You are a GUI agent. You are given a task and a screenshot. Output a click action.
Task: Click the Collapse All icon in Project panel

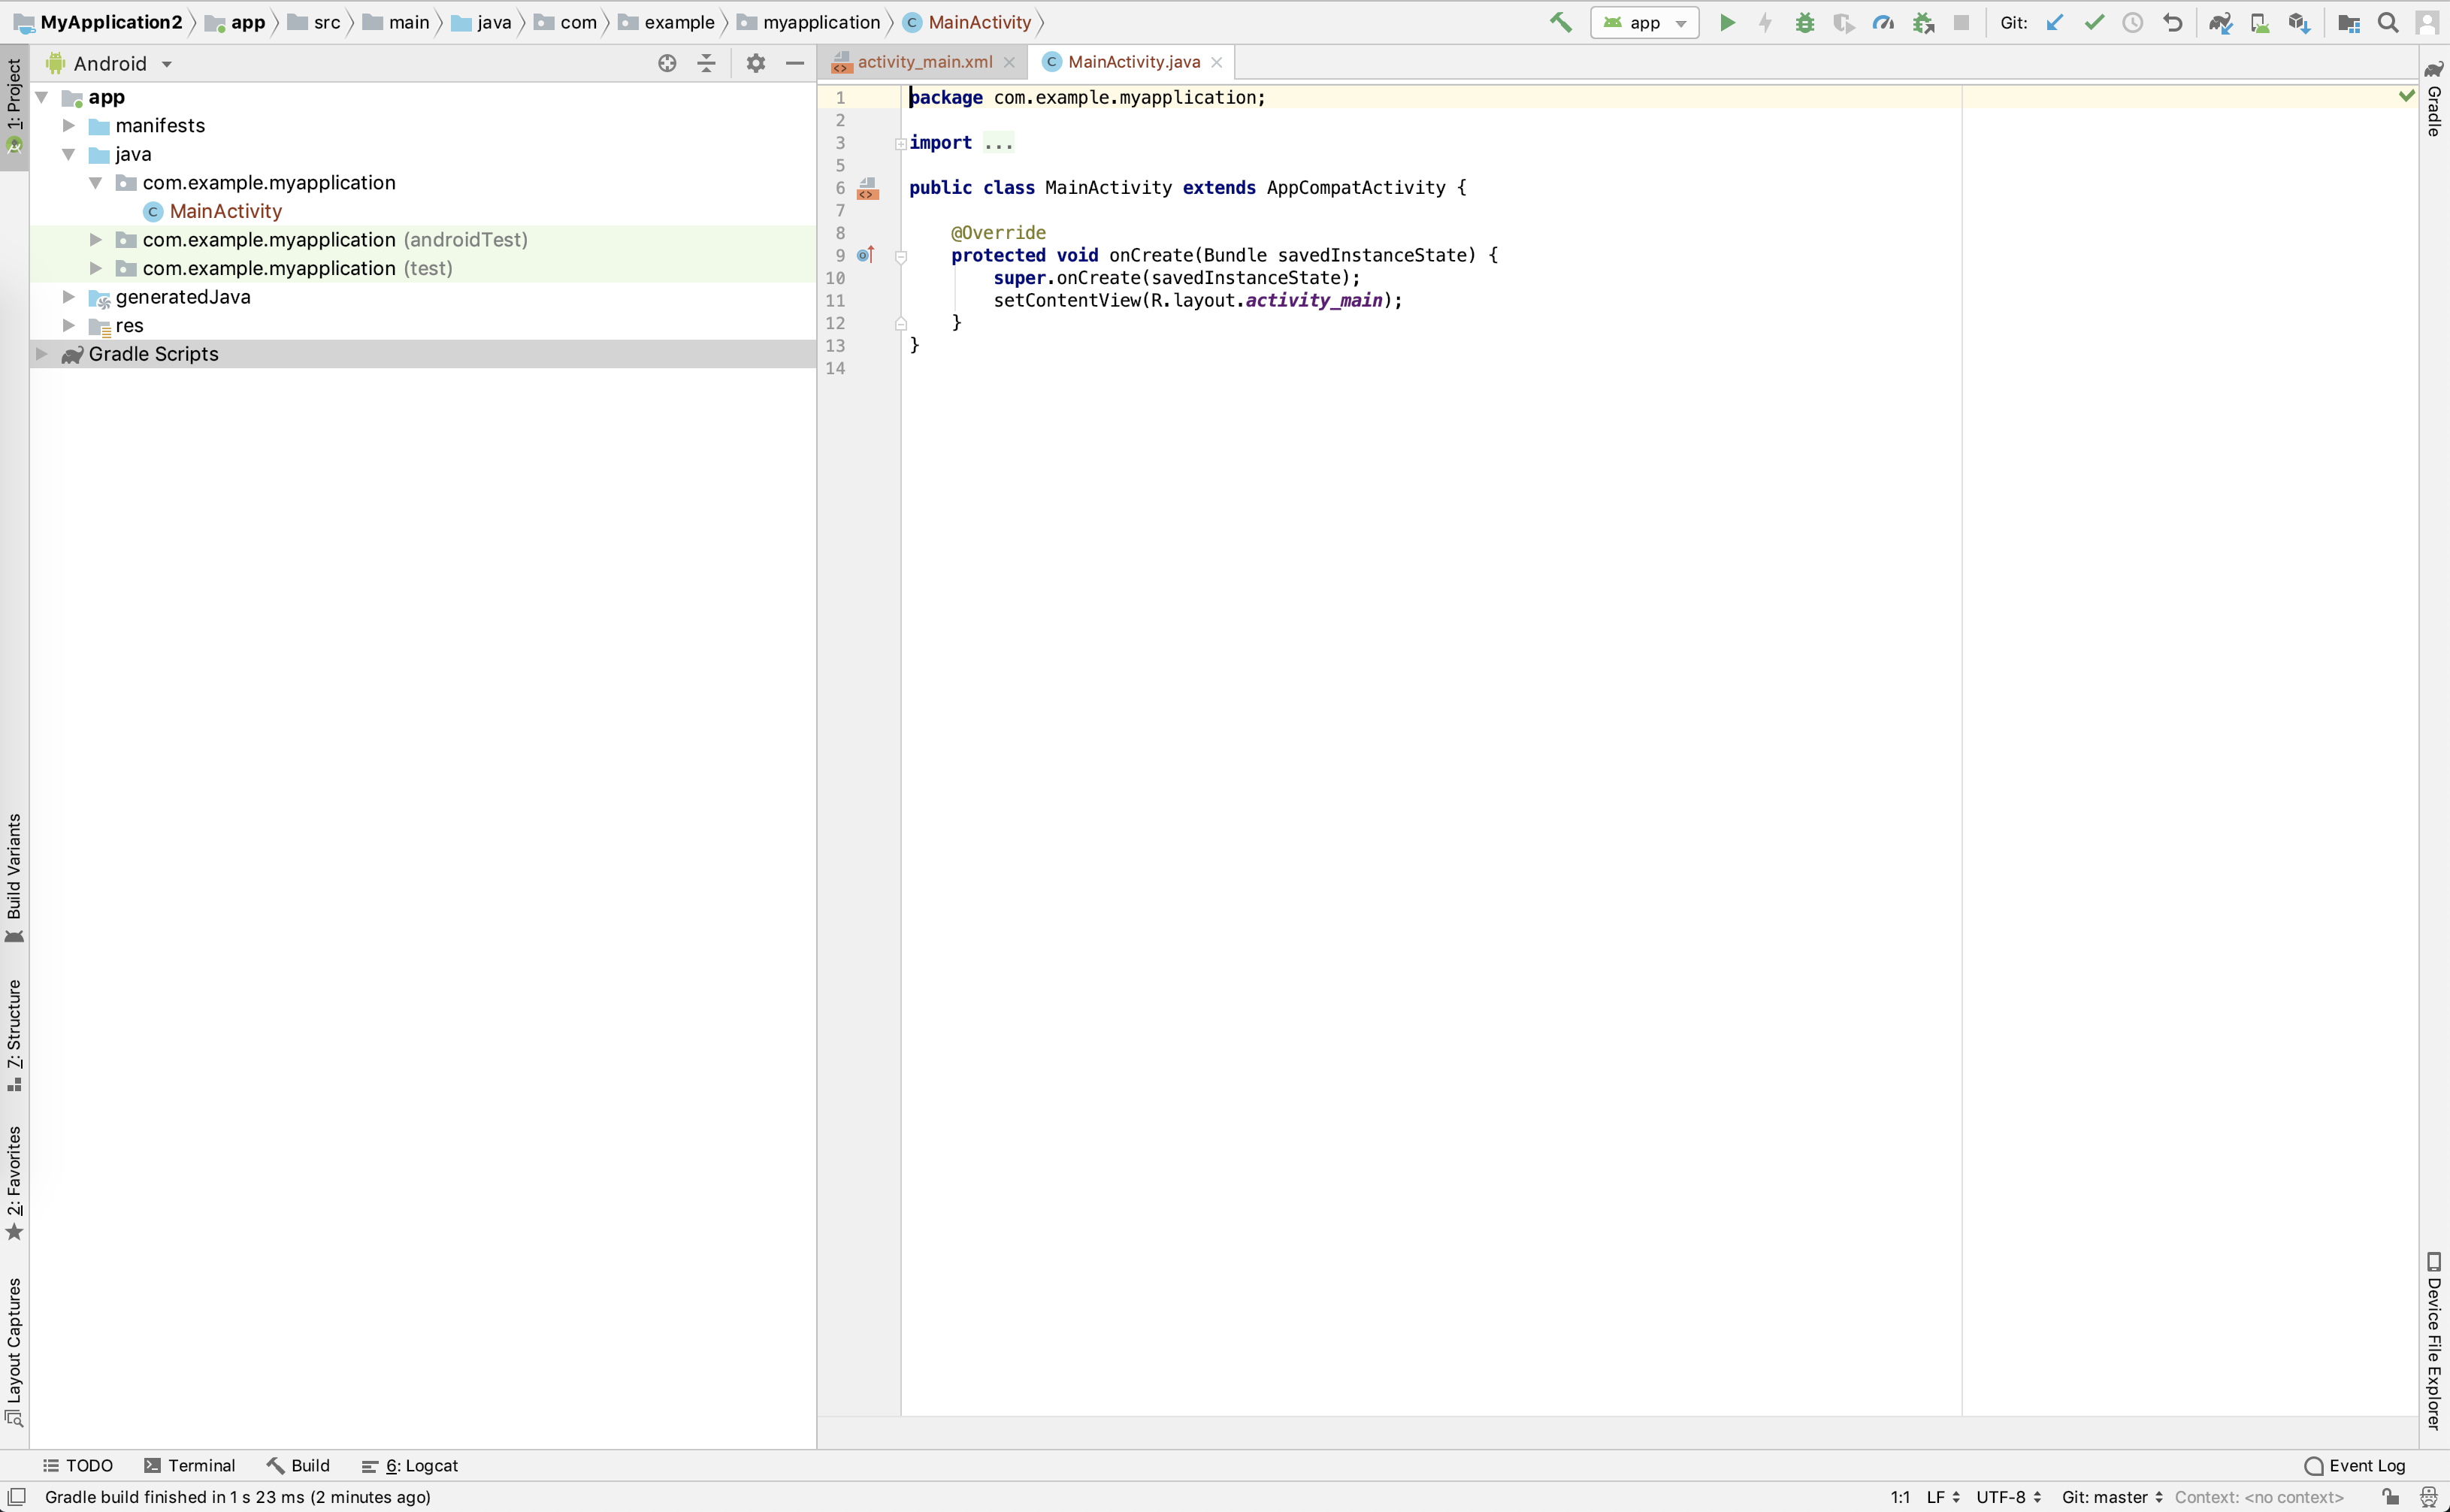[x=706, y=63]
